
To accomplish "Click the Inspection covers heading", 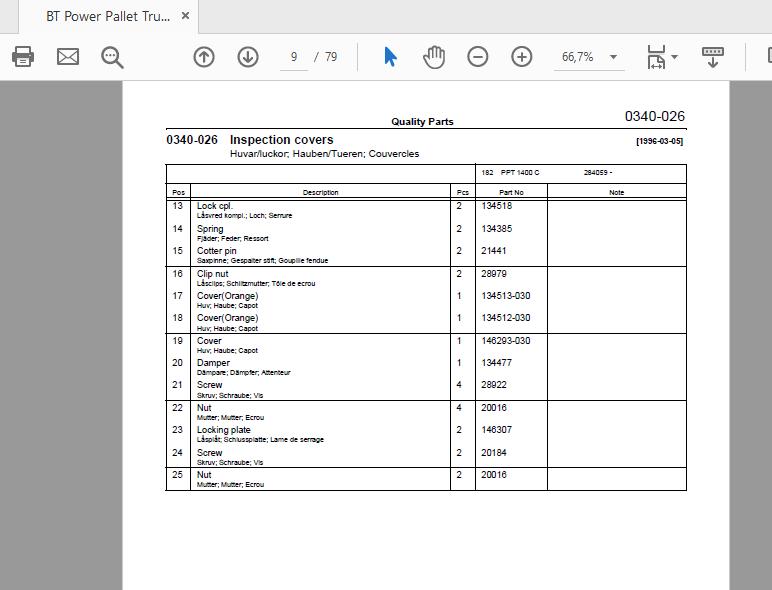I will click(282, 140).
